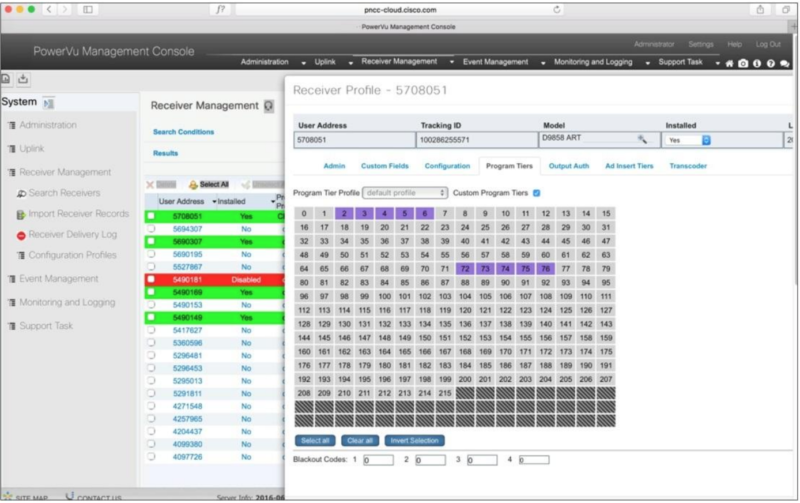Switch to the Configuration tab
The width and height of the screenshot is (800, 503).
tap(447, 166)
